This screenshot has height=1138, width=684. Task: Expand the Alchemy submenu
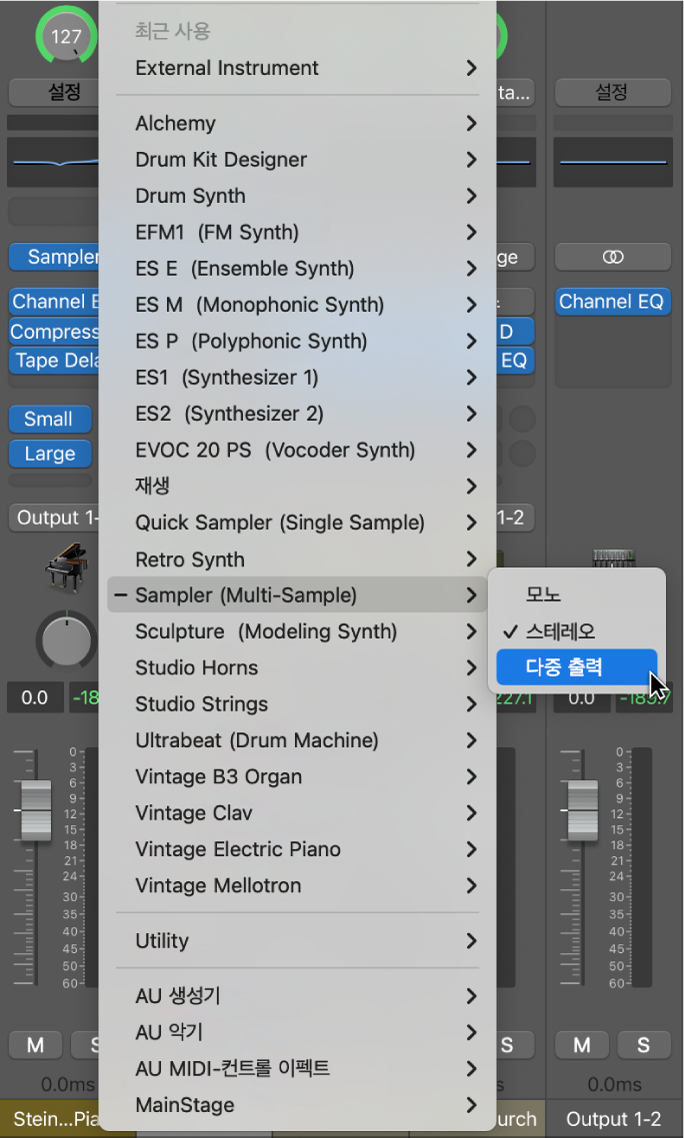click(471, 123)
